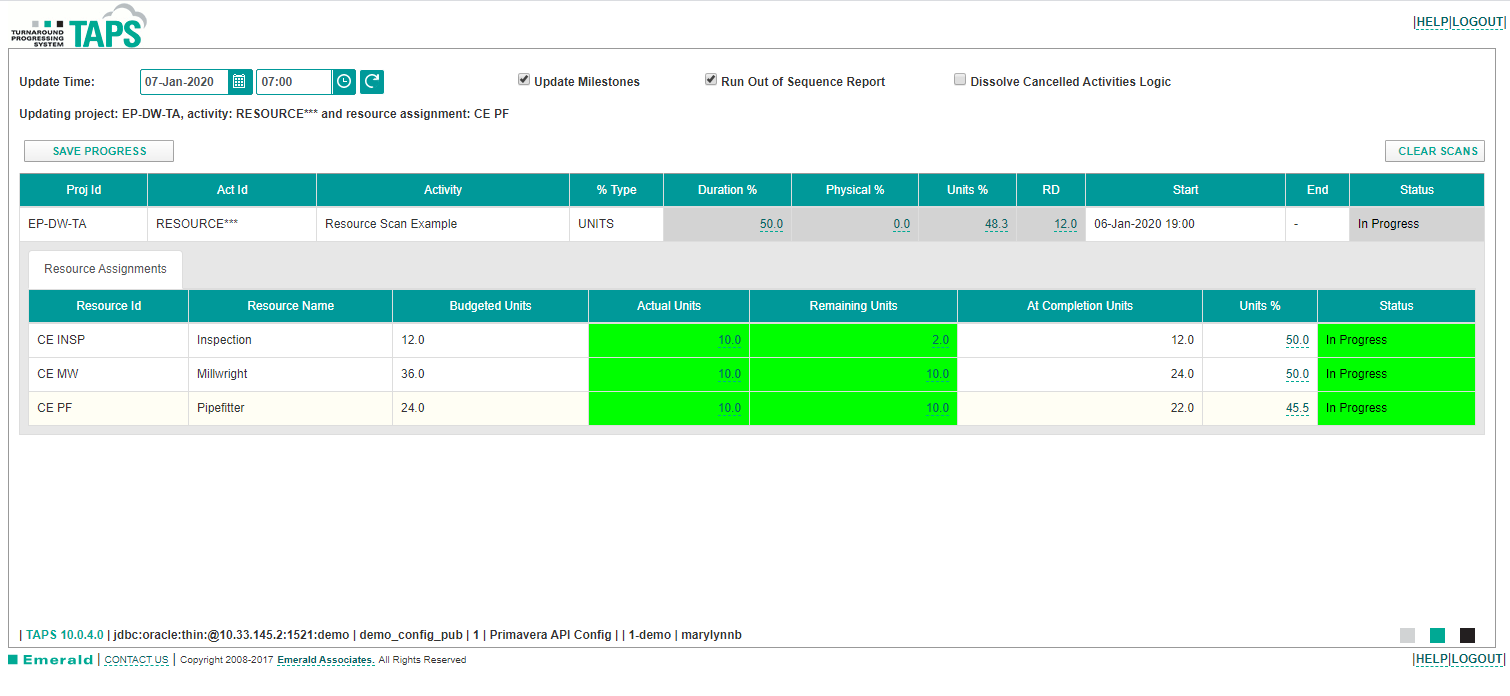Toggle Update Milestones checkbox

coord(524,80)
